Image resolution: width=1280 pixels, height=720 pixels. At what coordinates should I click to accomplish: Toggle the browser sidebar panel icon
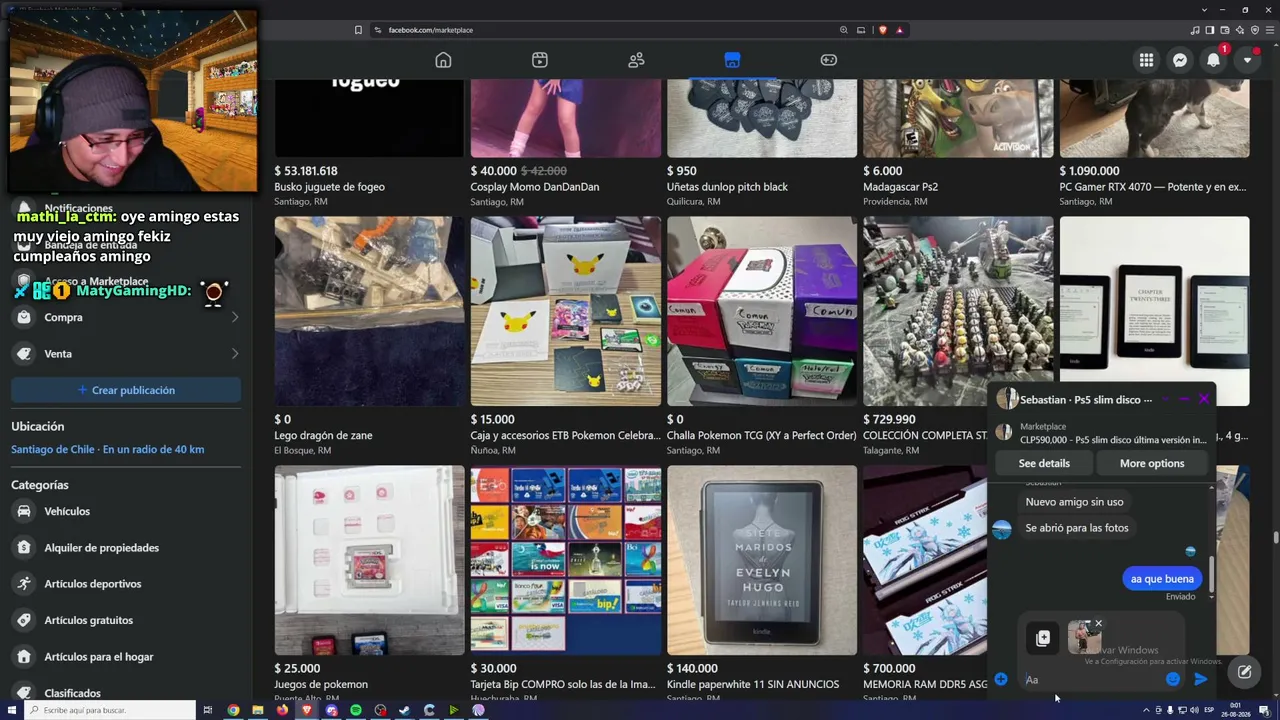[x=1210, y=30]
